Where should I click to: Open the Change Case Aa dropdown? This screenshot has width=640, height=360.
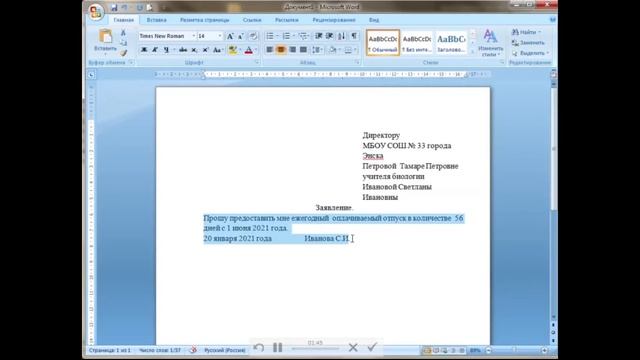218,50
